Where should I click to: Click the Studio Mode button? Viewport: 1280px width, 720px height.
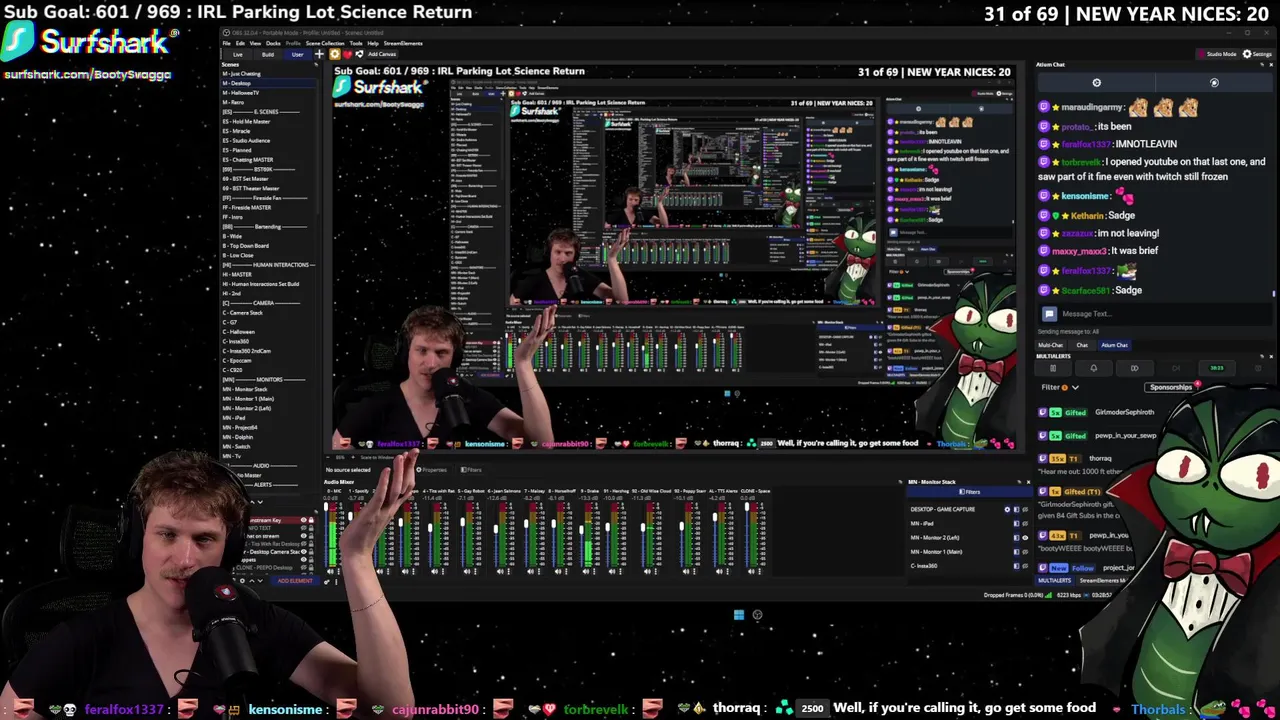pos(1216,53)
